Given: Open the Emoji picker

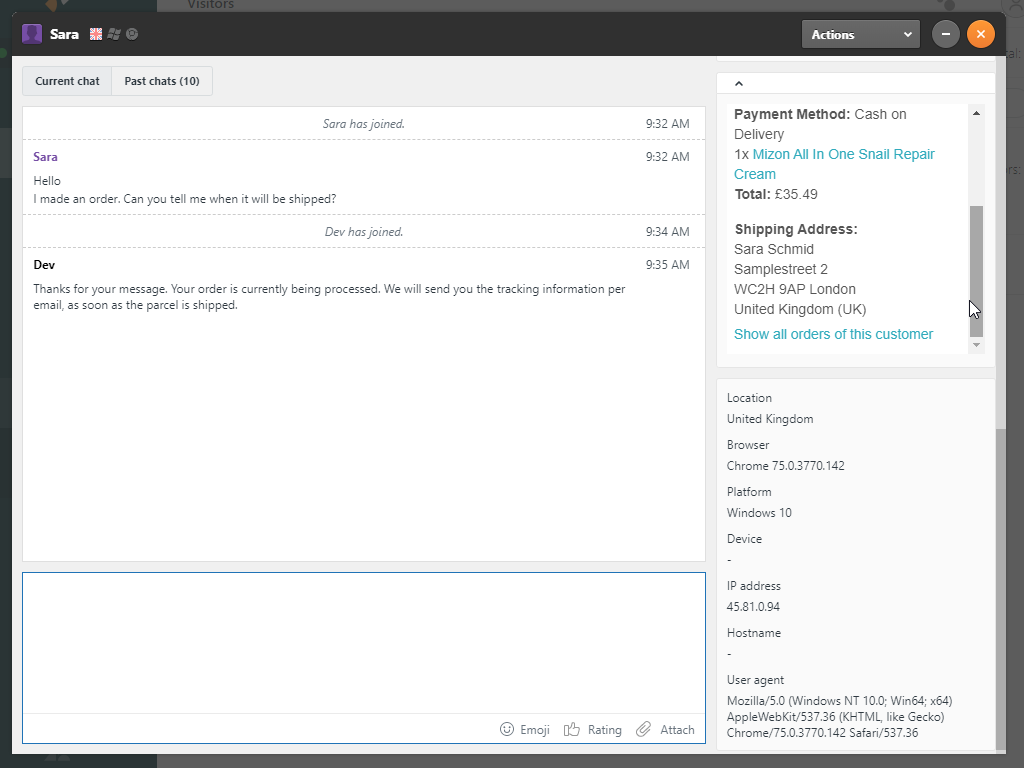Looking at the screenshot, I should 525,729.
